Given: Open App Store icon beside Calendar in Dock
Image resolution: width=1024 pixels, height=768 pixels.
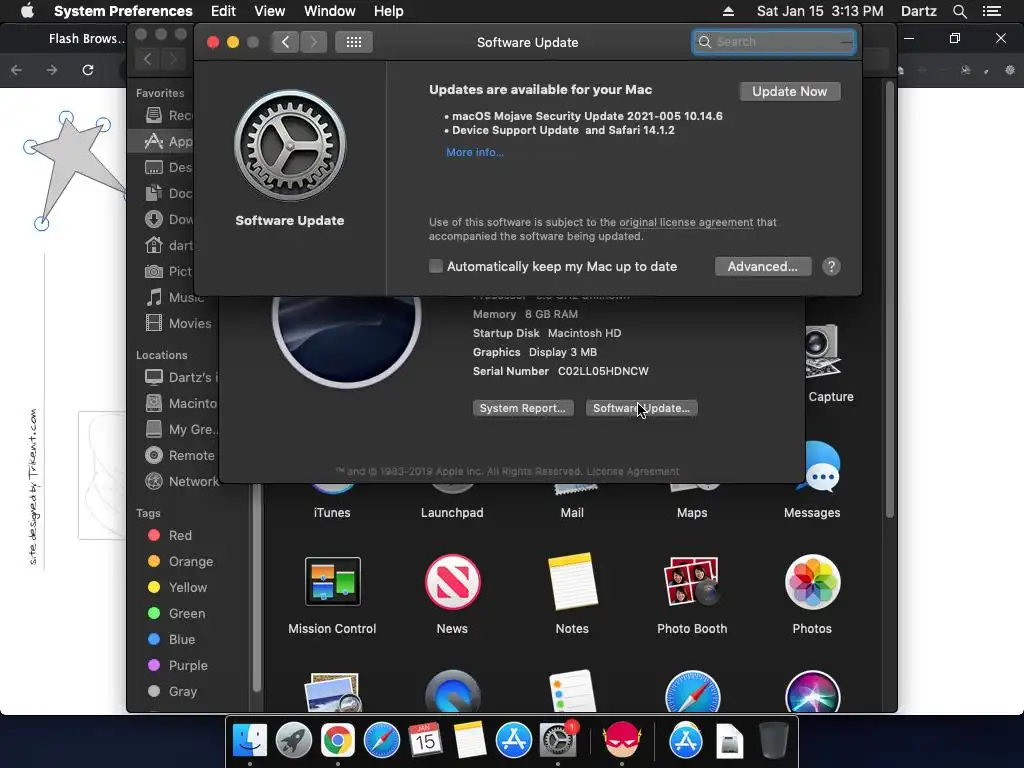Looking at the screenshot, I should click(x=513, y=741).
